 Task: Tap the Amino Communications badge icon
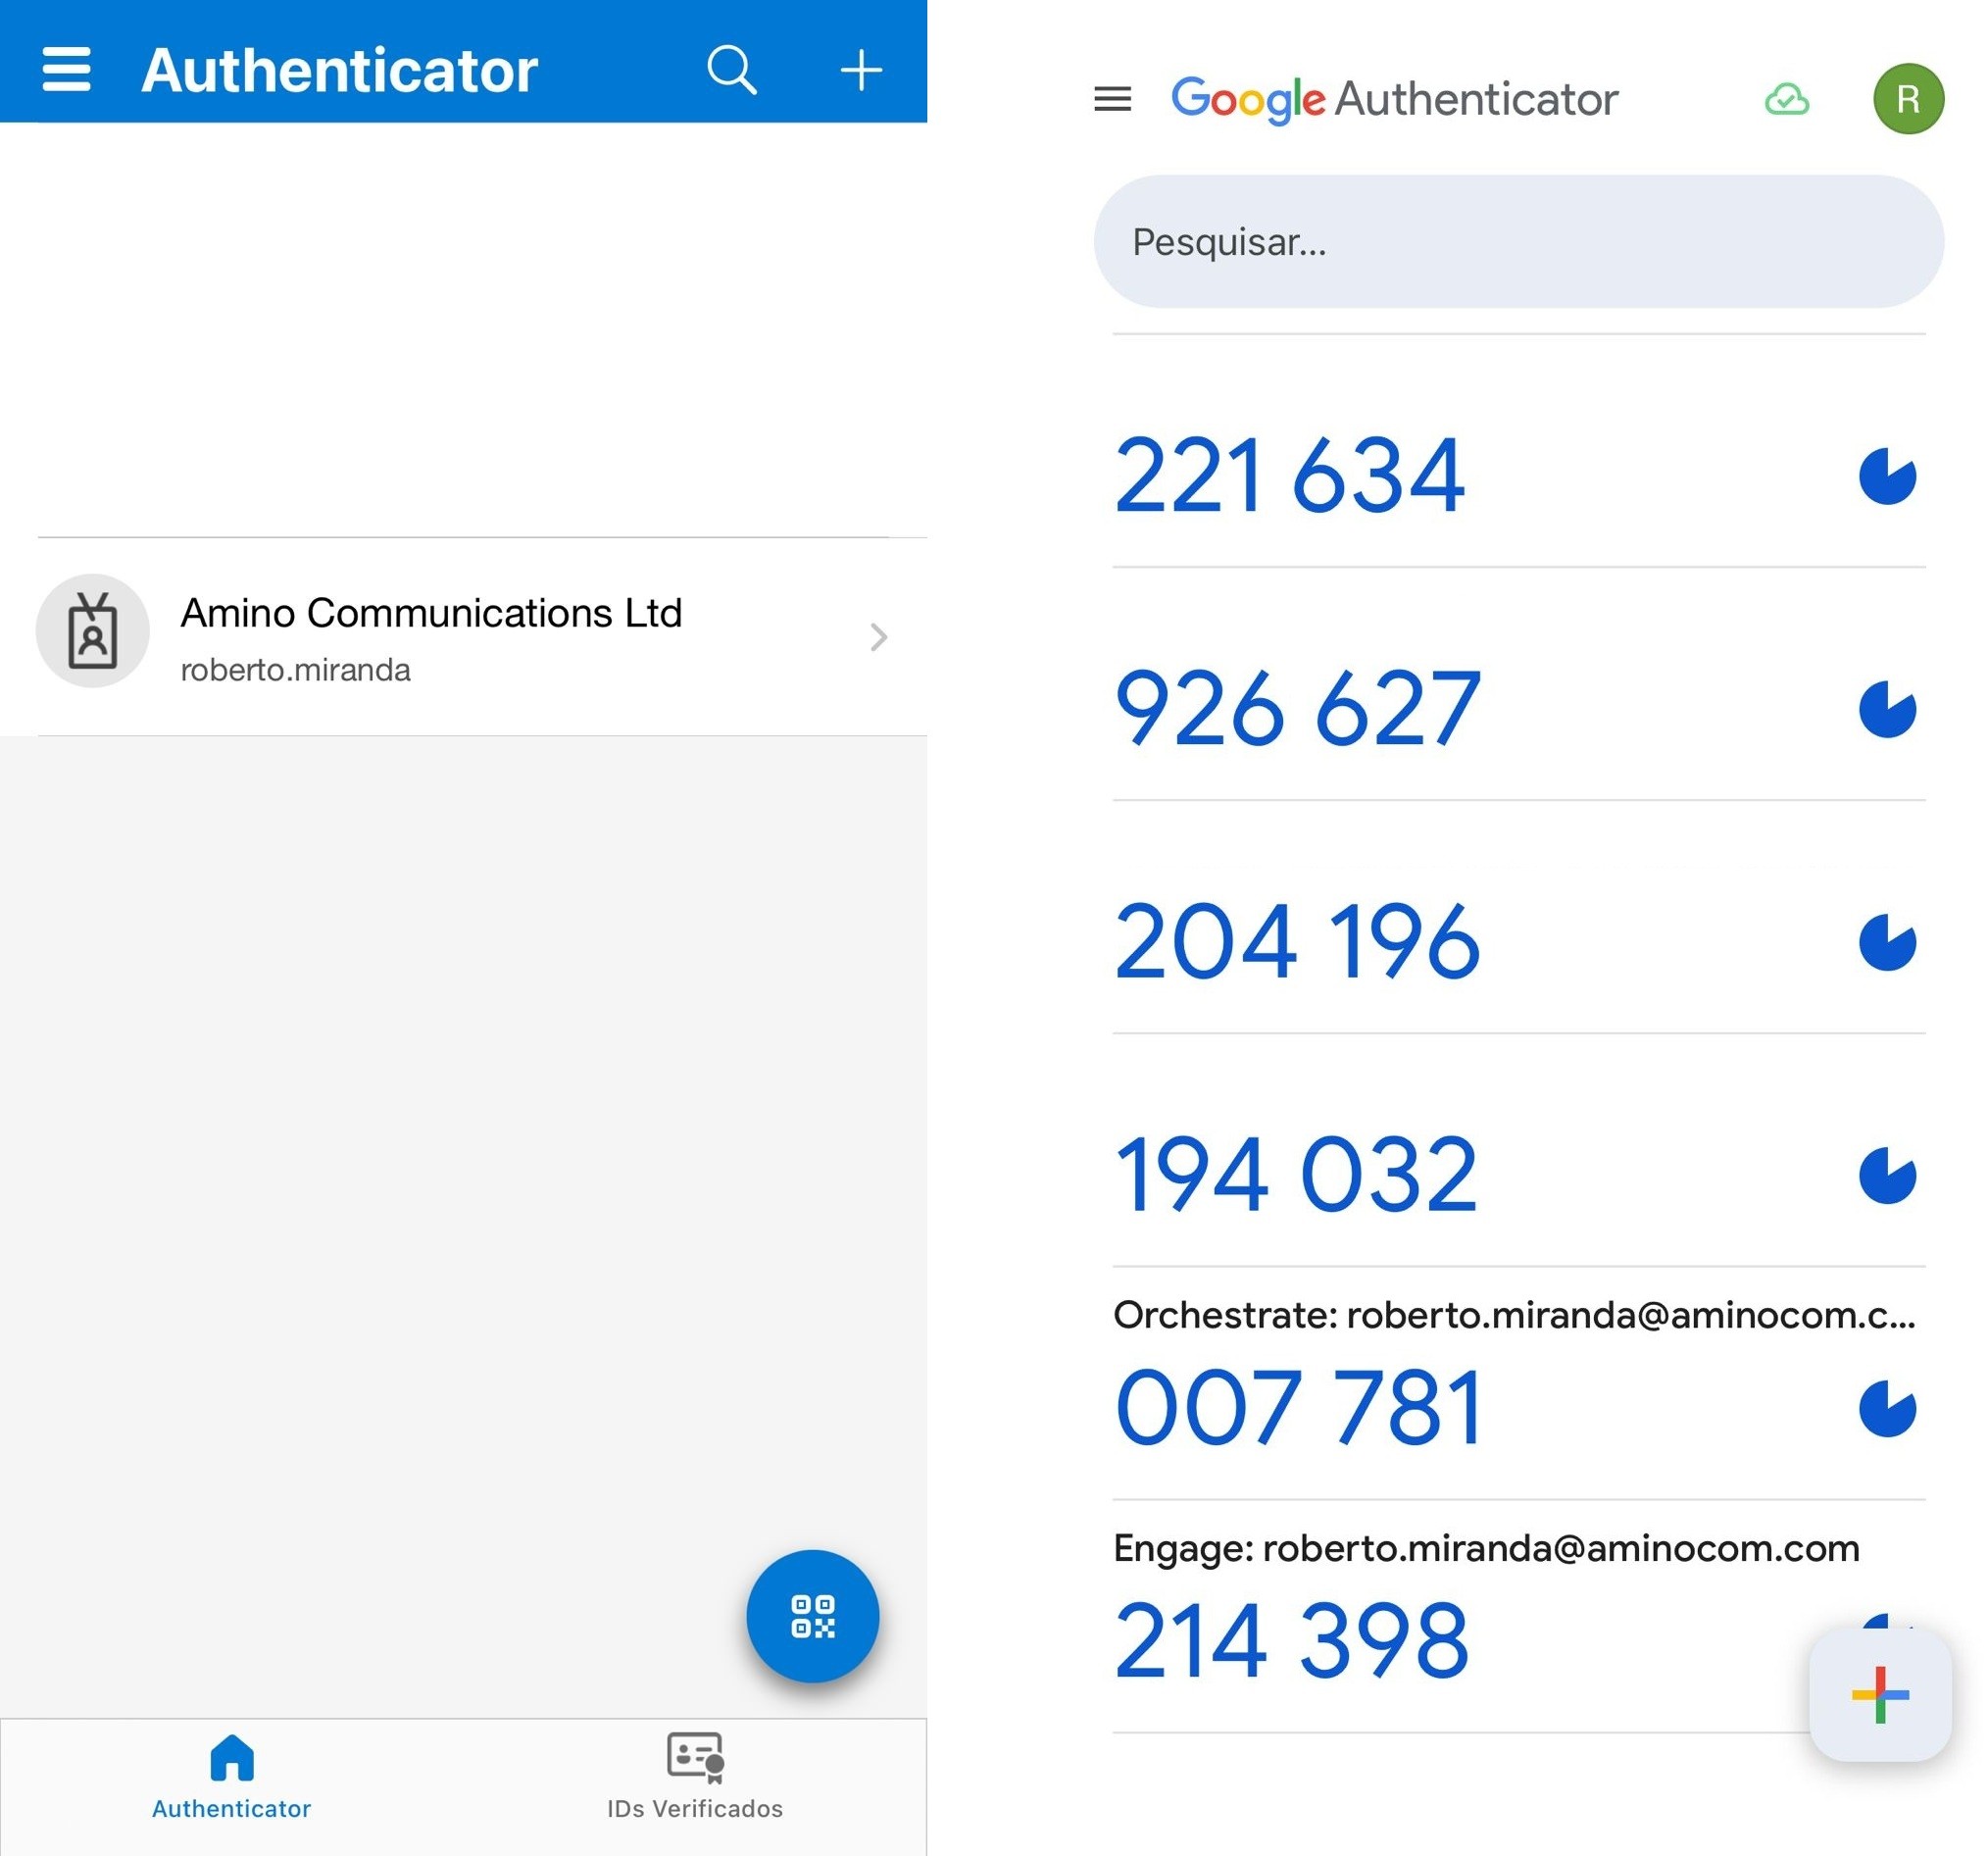(x=93, y=631)
